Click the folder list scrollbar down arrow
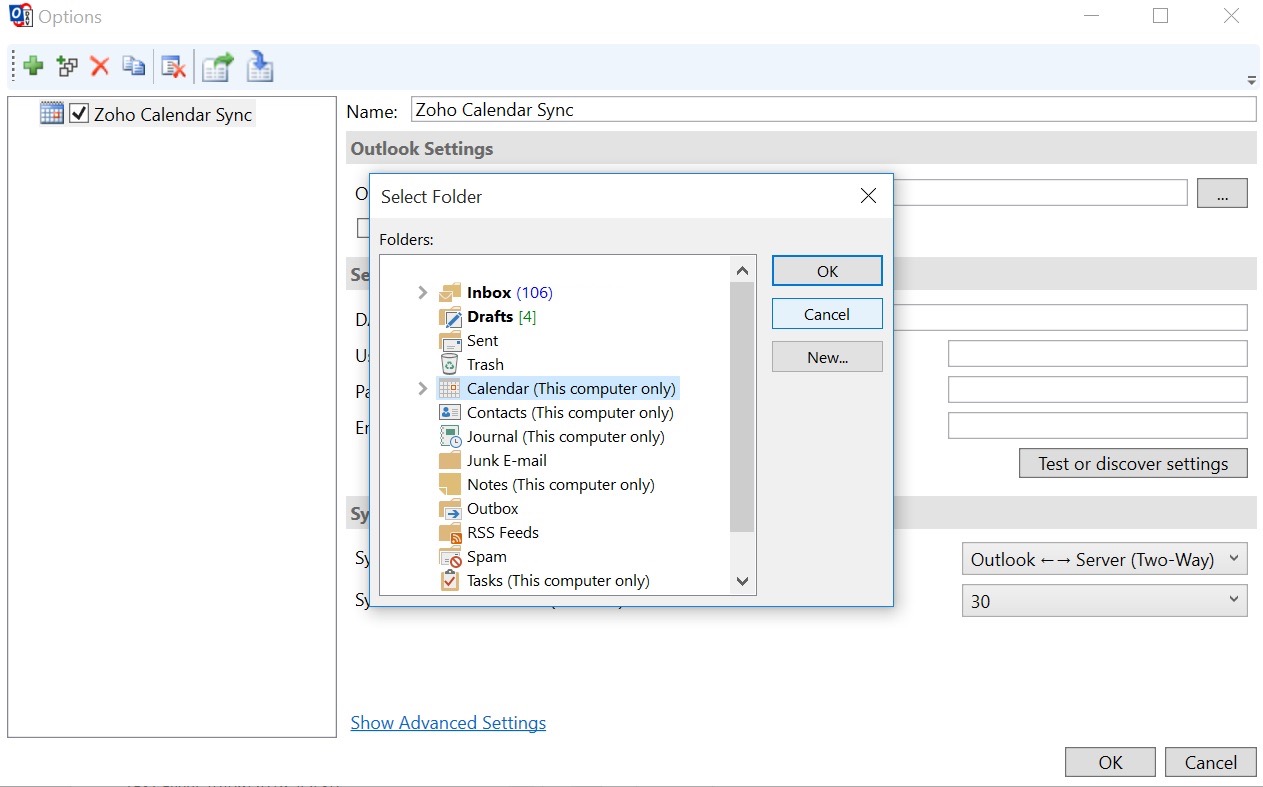1263x787 pixels. point(742,581)
